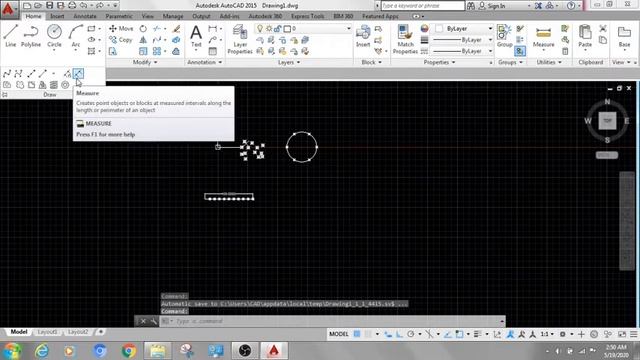640x360 pixels.
Task: Toggle lineweight display in status bar
Action: [x=478, y=334]
